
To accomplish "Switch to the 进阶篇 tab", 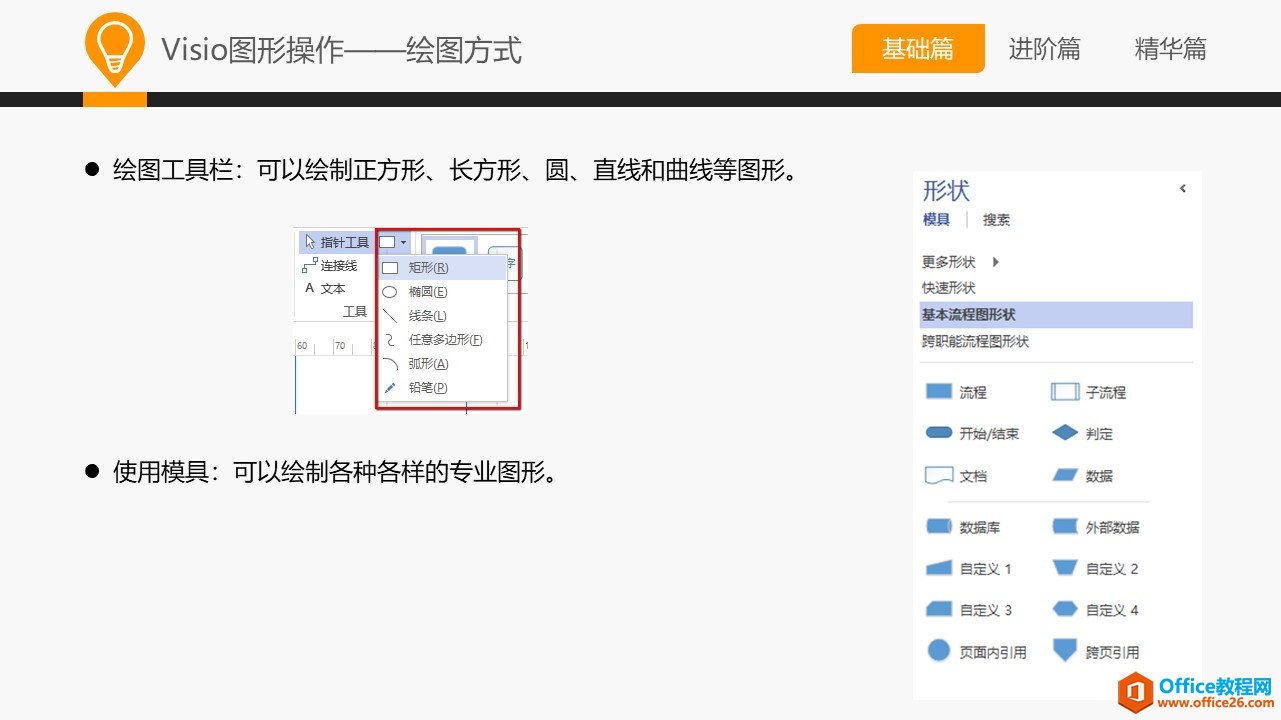I will click(1044, 48).
